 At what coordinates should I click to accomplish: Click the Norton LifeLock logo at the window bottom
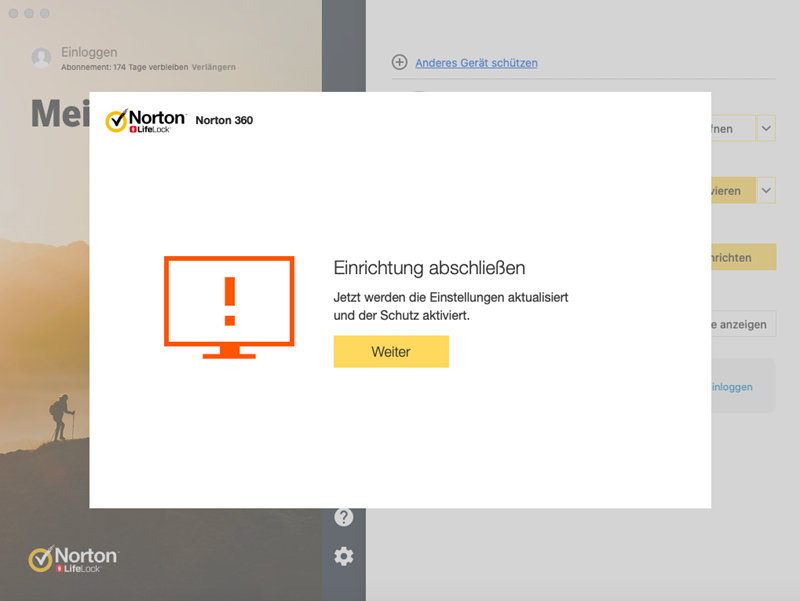[73, 559]
